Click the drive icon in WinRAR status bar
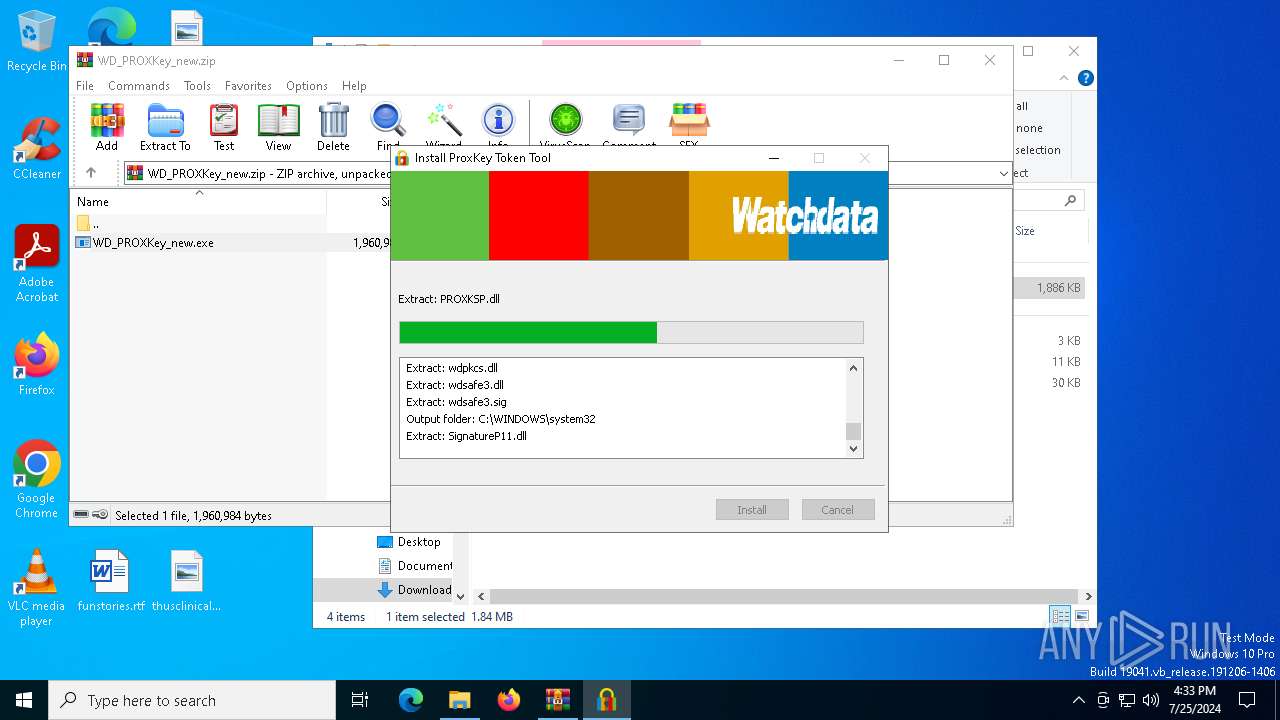This screenshot has height=720, width=1280. (81, 515)
